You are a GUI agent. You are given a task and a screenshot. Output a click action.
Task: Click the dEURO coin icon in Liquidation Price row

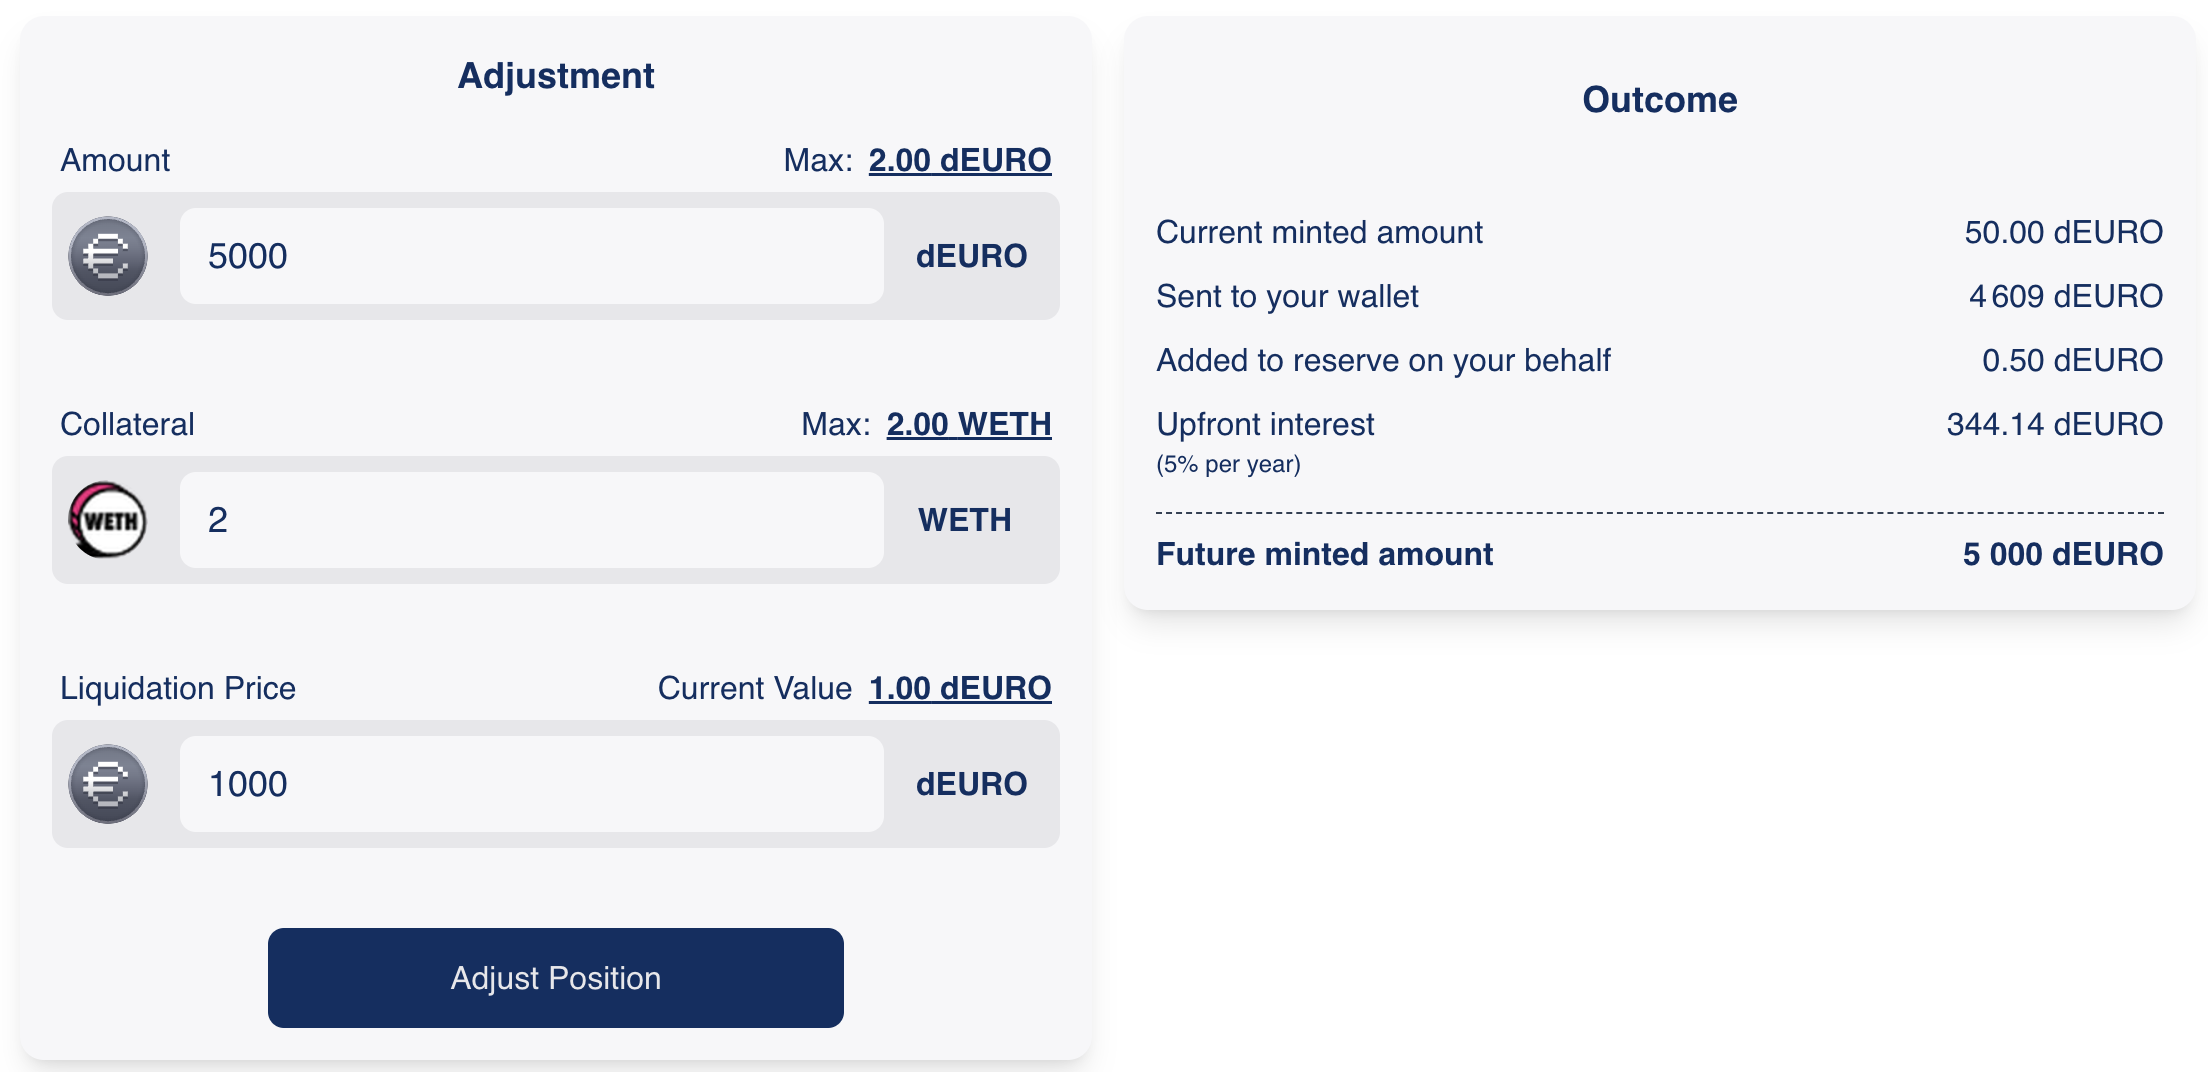(x=108, y=784)
